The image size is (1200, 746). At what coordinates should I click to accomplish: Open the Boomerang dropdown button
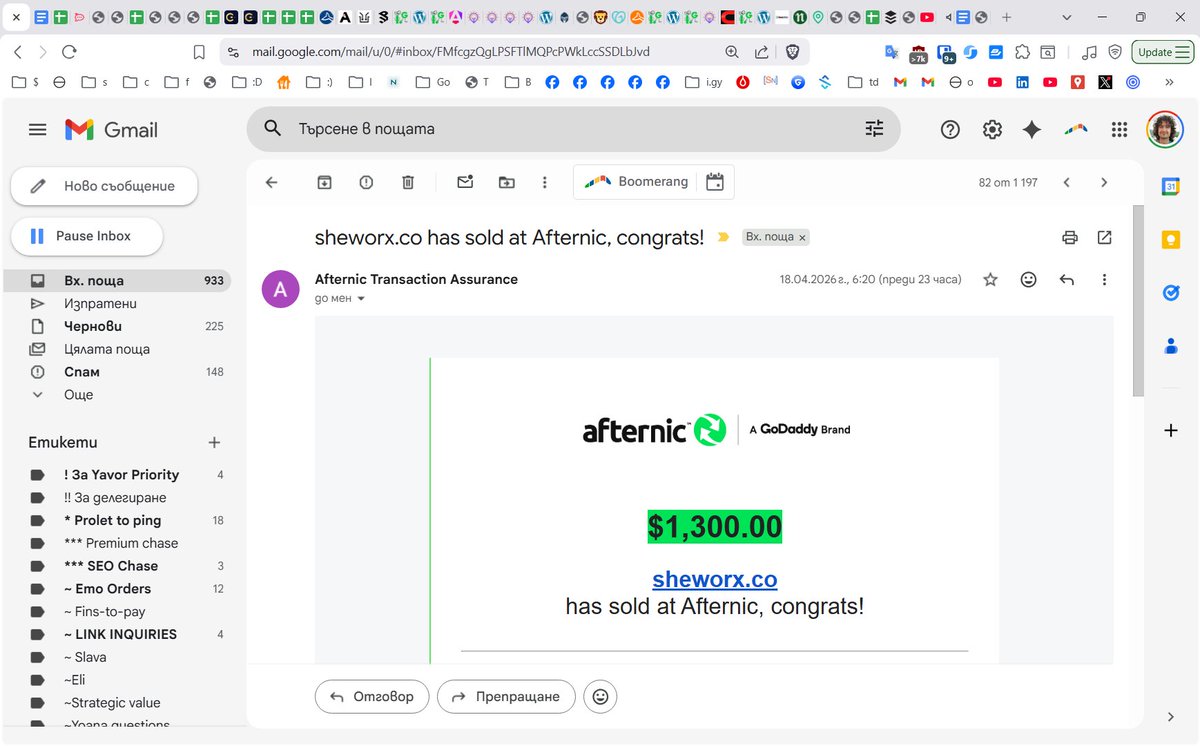tap(637, 182)
